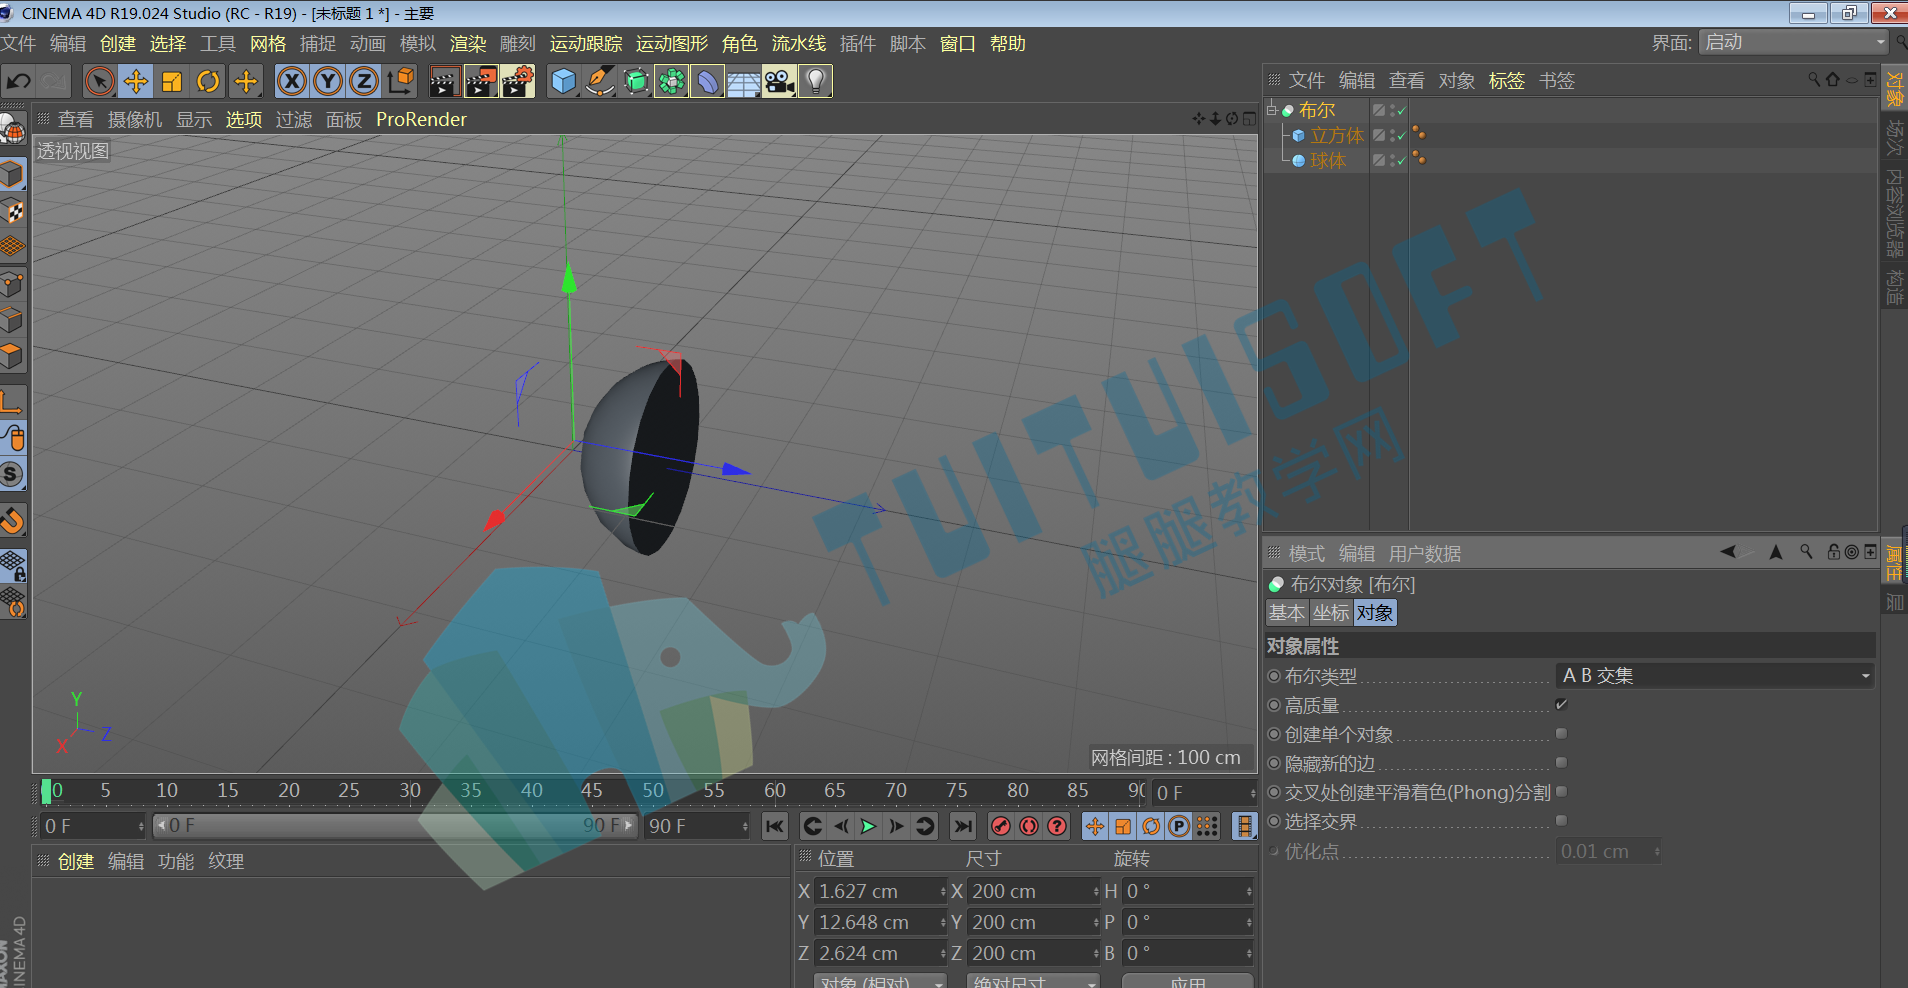Collapse the 布尔 object tree
This screenshot has width=1908, height=988.
pyautogui.click(x=1272, y=108)
